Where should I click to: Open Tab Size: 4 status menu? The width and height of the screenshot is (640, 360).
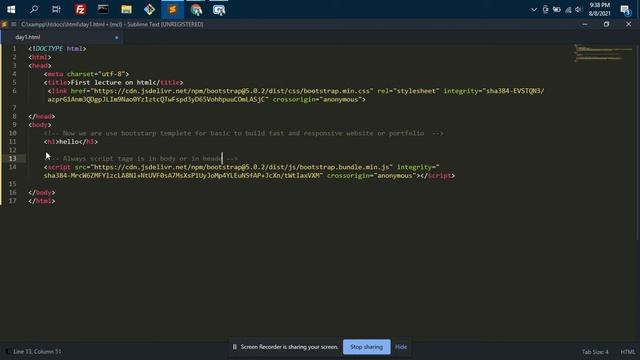click(595, 352)
